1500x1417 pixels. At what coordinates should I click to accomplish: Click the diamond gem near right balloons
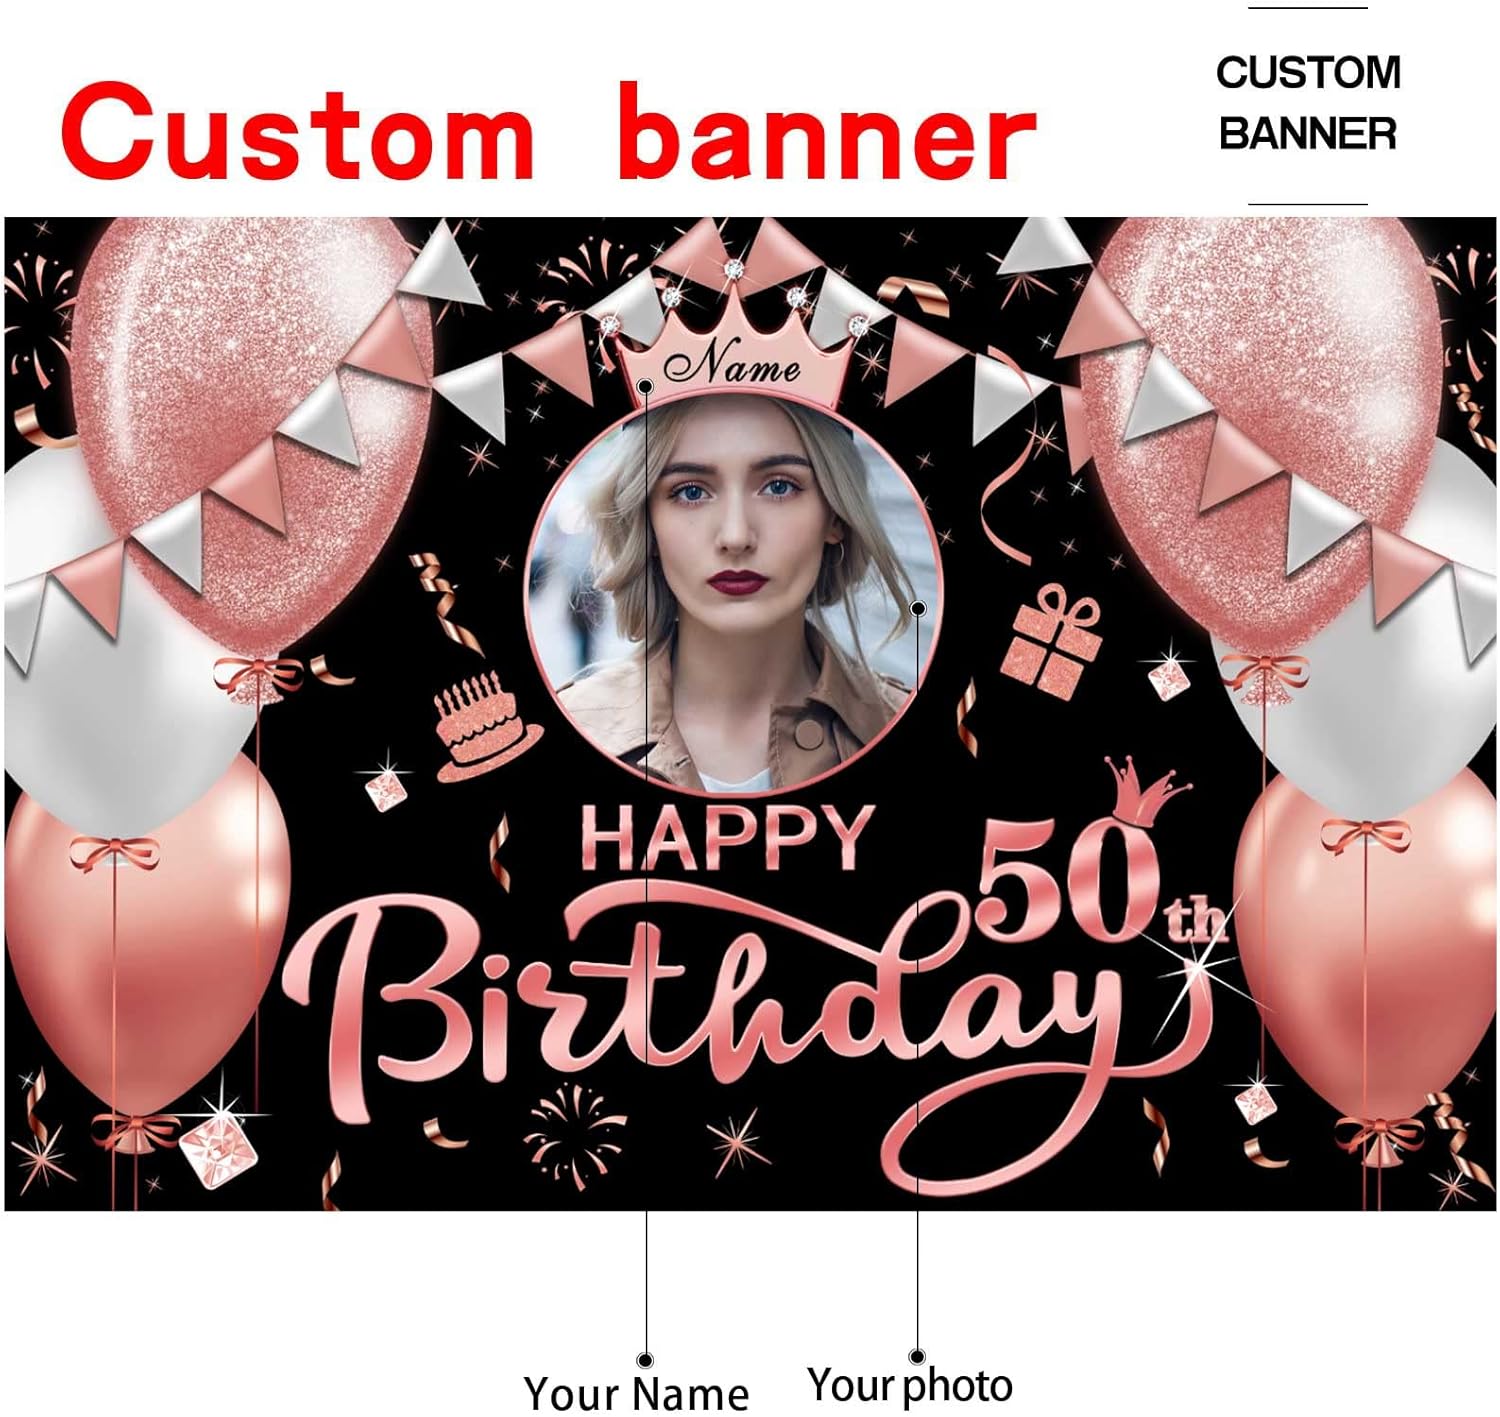(1167, 679)
